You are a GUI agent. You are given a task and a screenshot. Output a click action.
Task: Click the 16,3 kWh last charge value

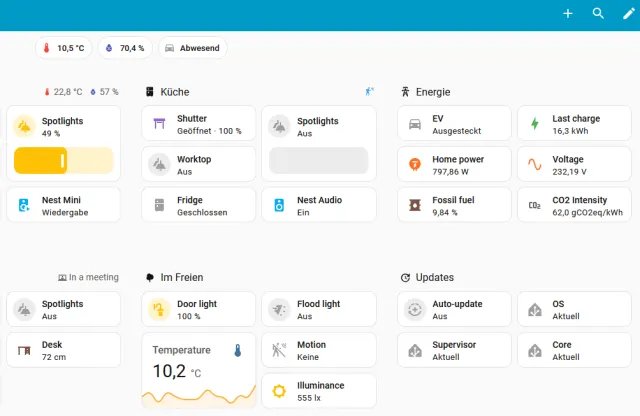click(x=570, y=131)
